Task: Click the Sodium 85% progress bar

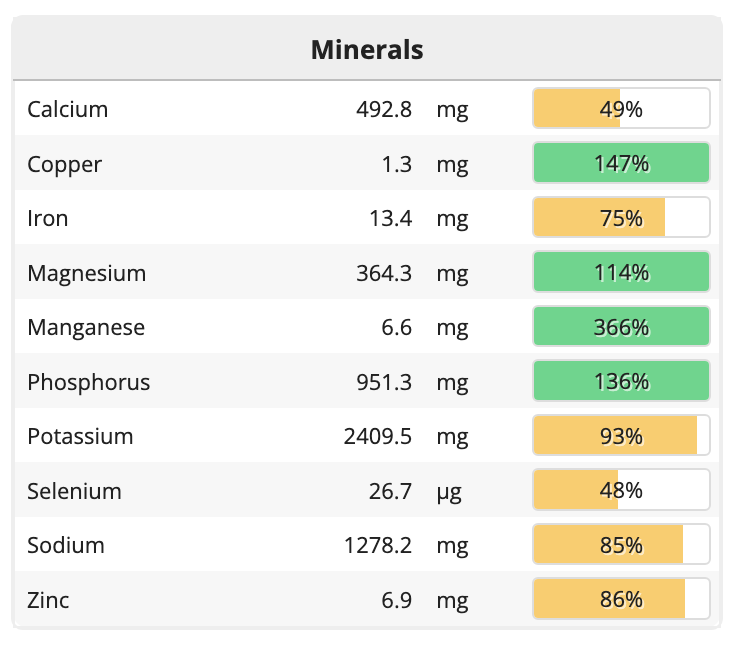Action: coord(621,545)
